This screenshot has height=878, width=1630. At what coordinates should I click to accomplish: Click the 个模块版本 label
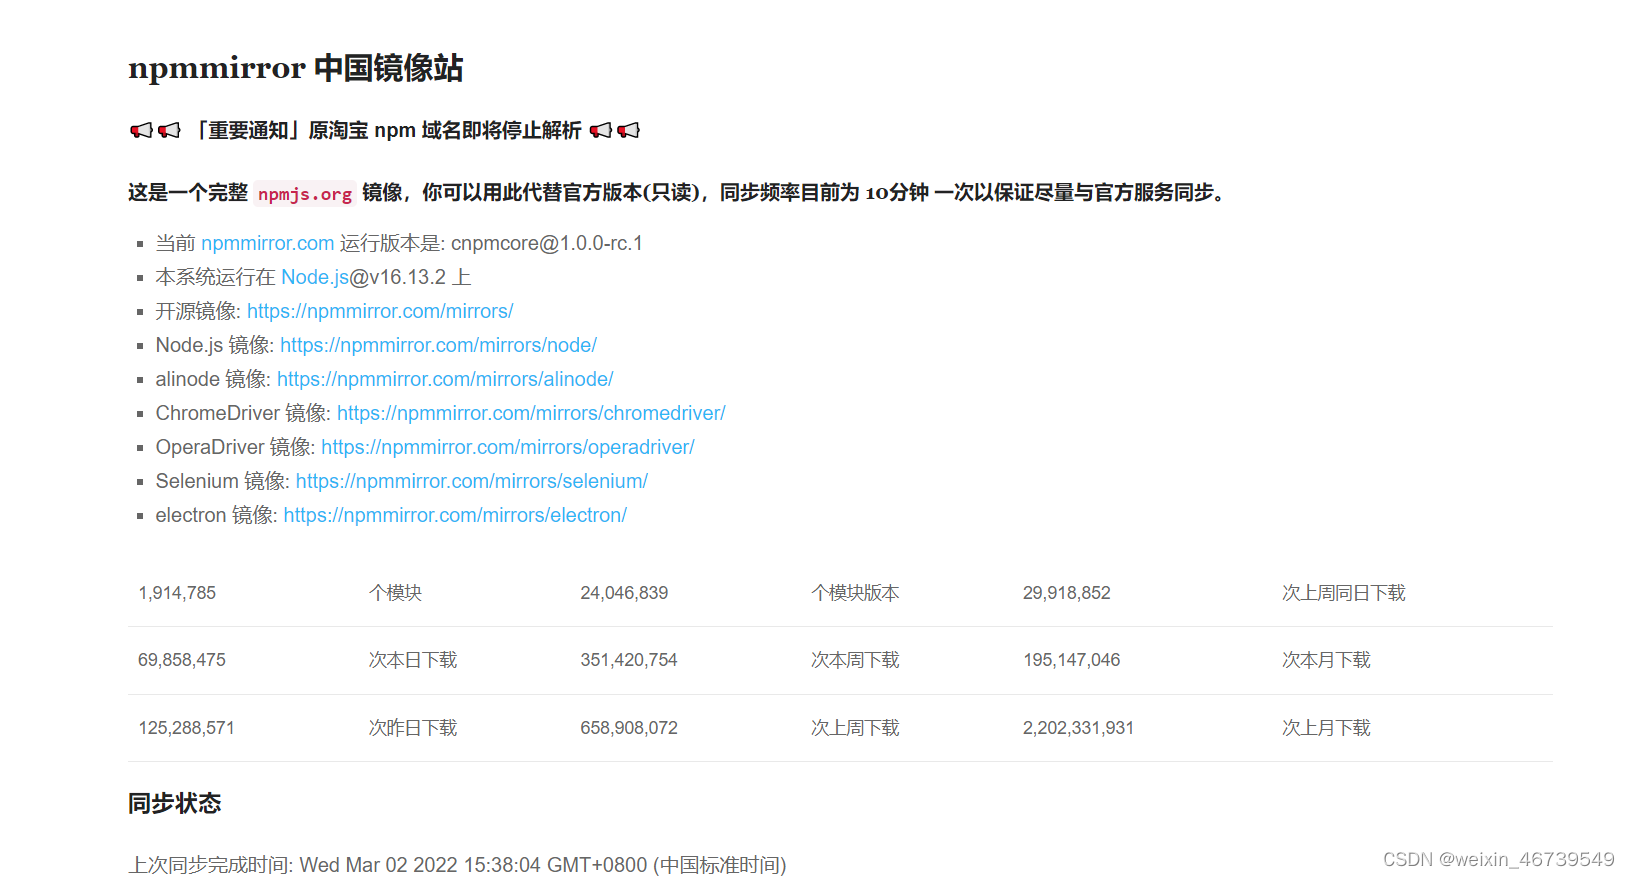[x=855, y=593]
